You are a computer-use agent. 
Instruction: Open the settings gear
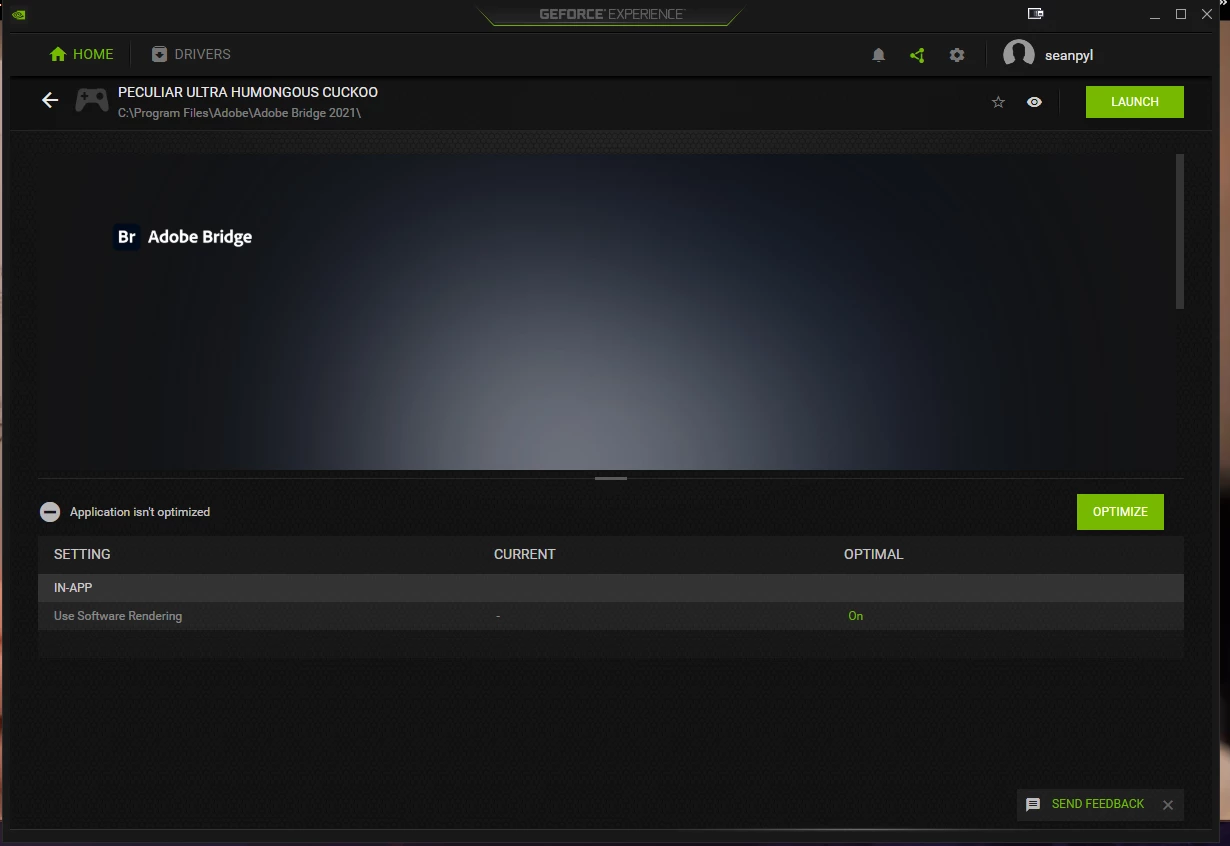957,55
